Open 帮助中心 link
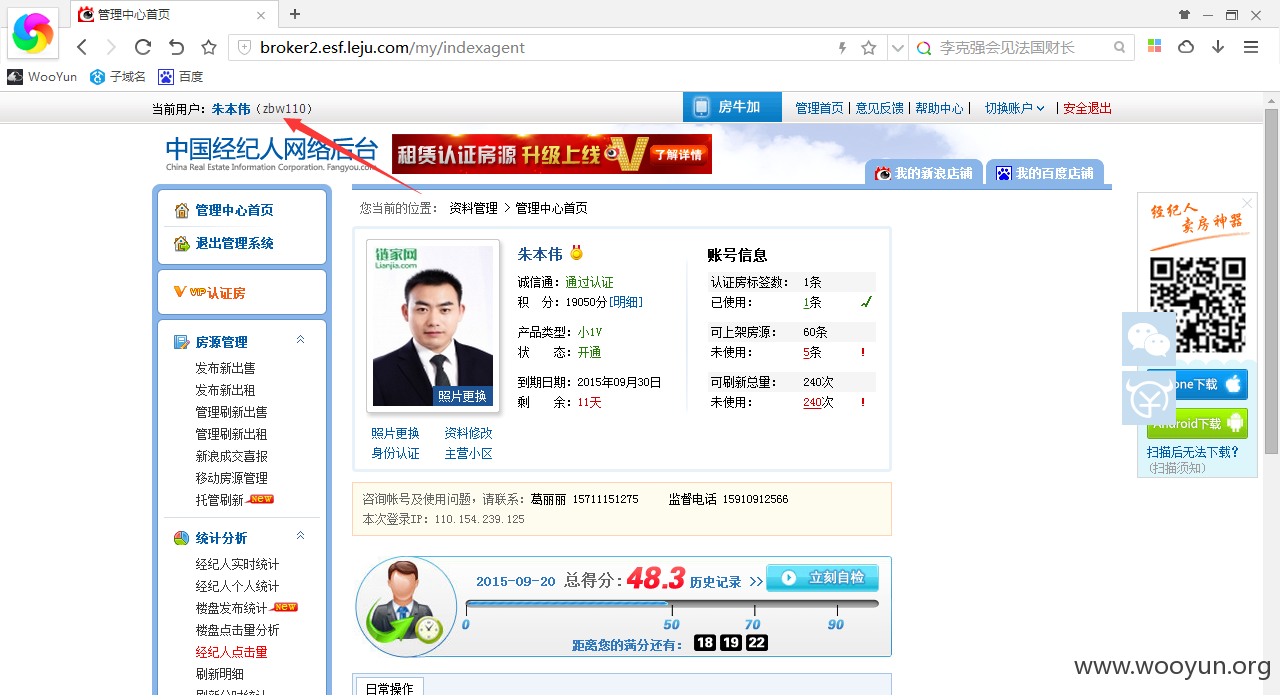This screenshot has height=695, width=1280. [x=940, y=108]
